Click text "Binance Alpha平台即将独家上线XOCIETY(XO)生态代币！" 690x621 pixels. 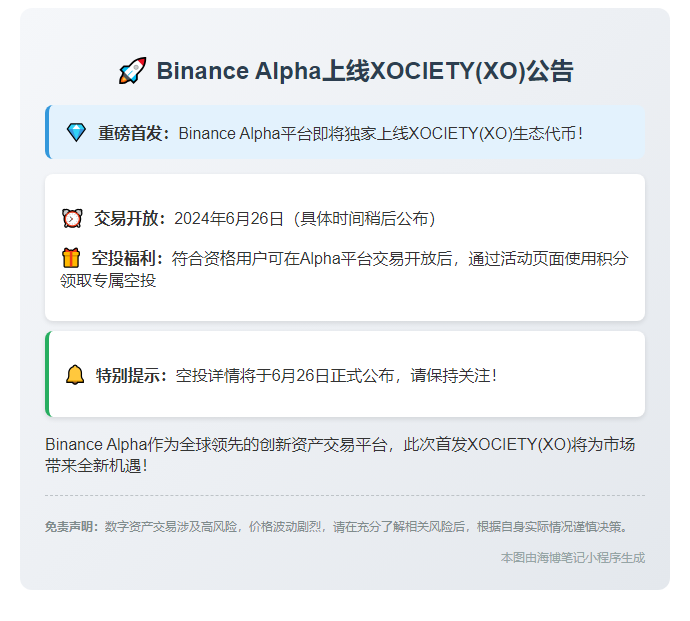coord(382,133)
